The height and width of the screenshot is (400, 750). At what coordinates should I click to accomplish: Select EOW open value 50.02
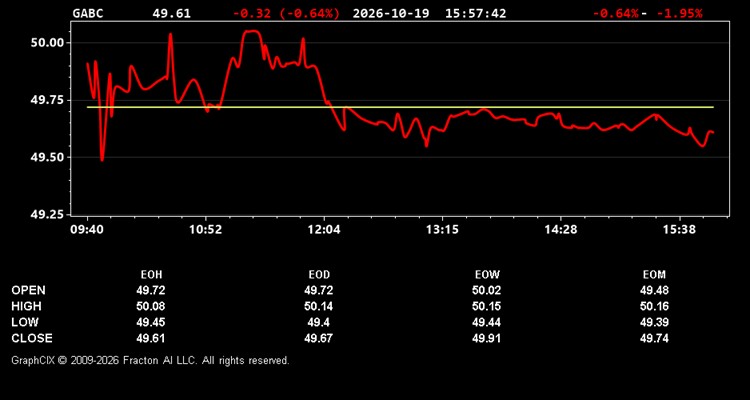[x=486, y=290]
